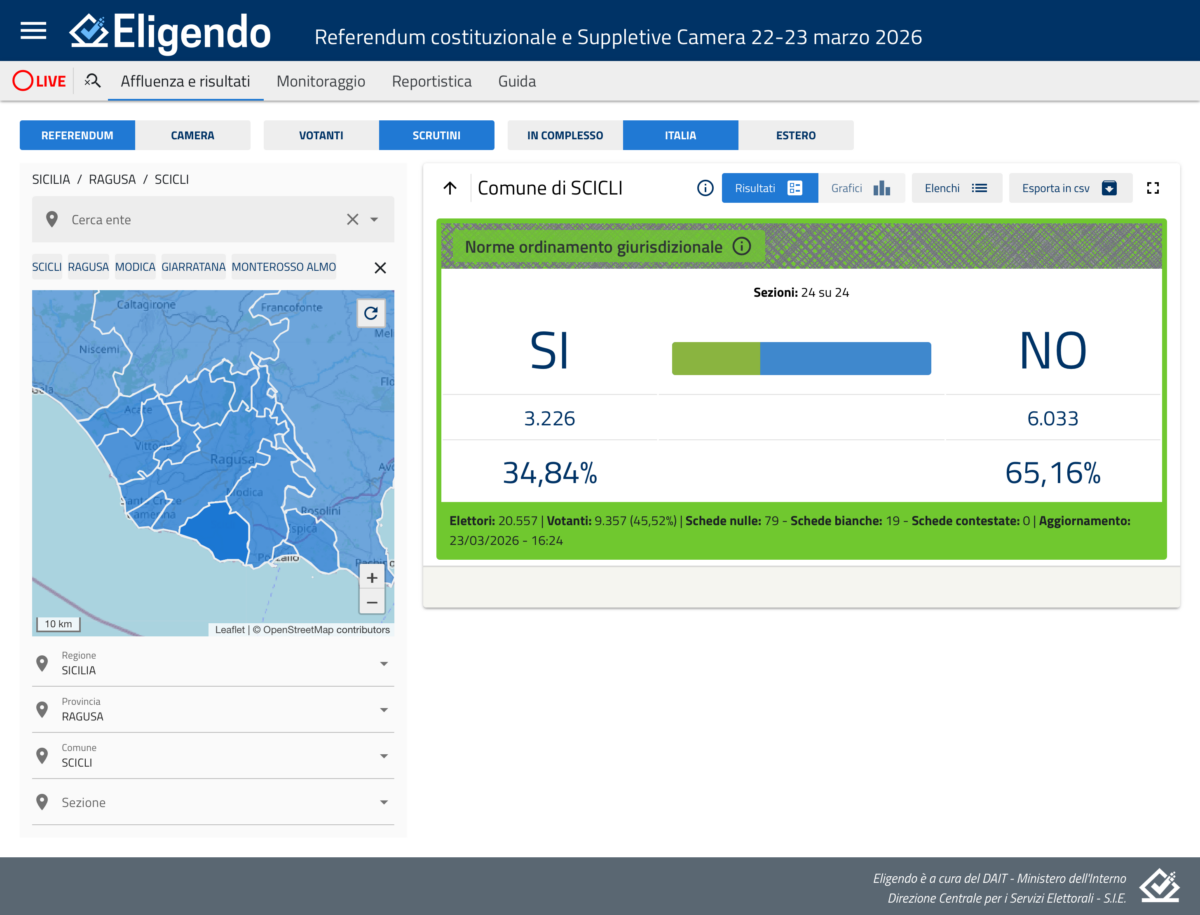Click the Cerca ente search field
1200x915 pixels.
pyautogui.click(x=200, y=219)
